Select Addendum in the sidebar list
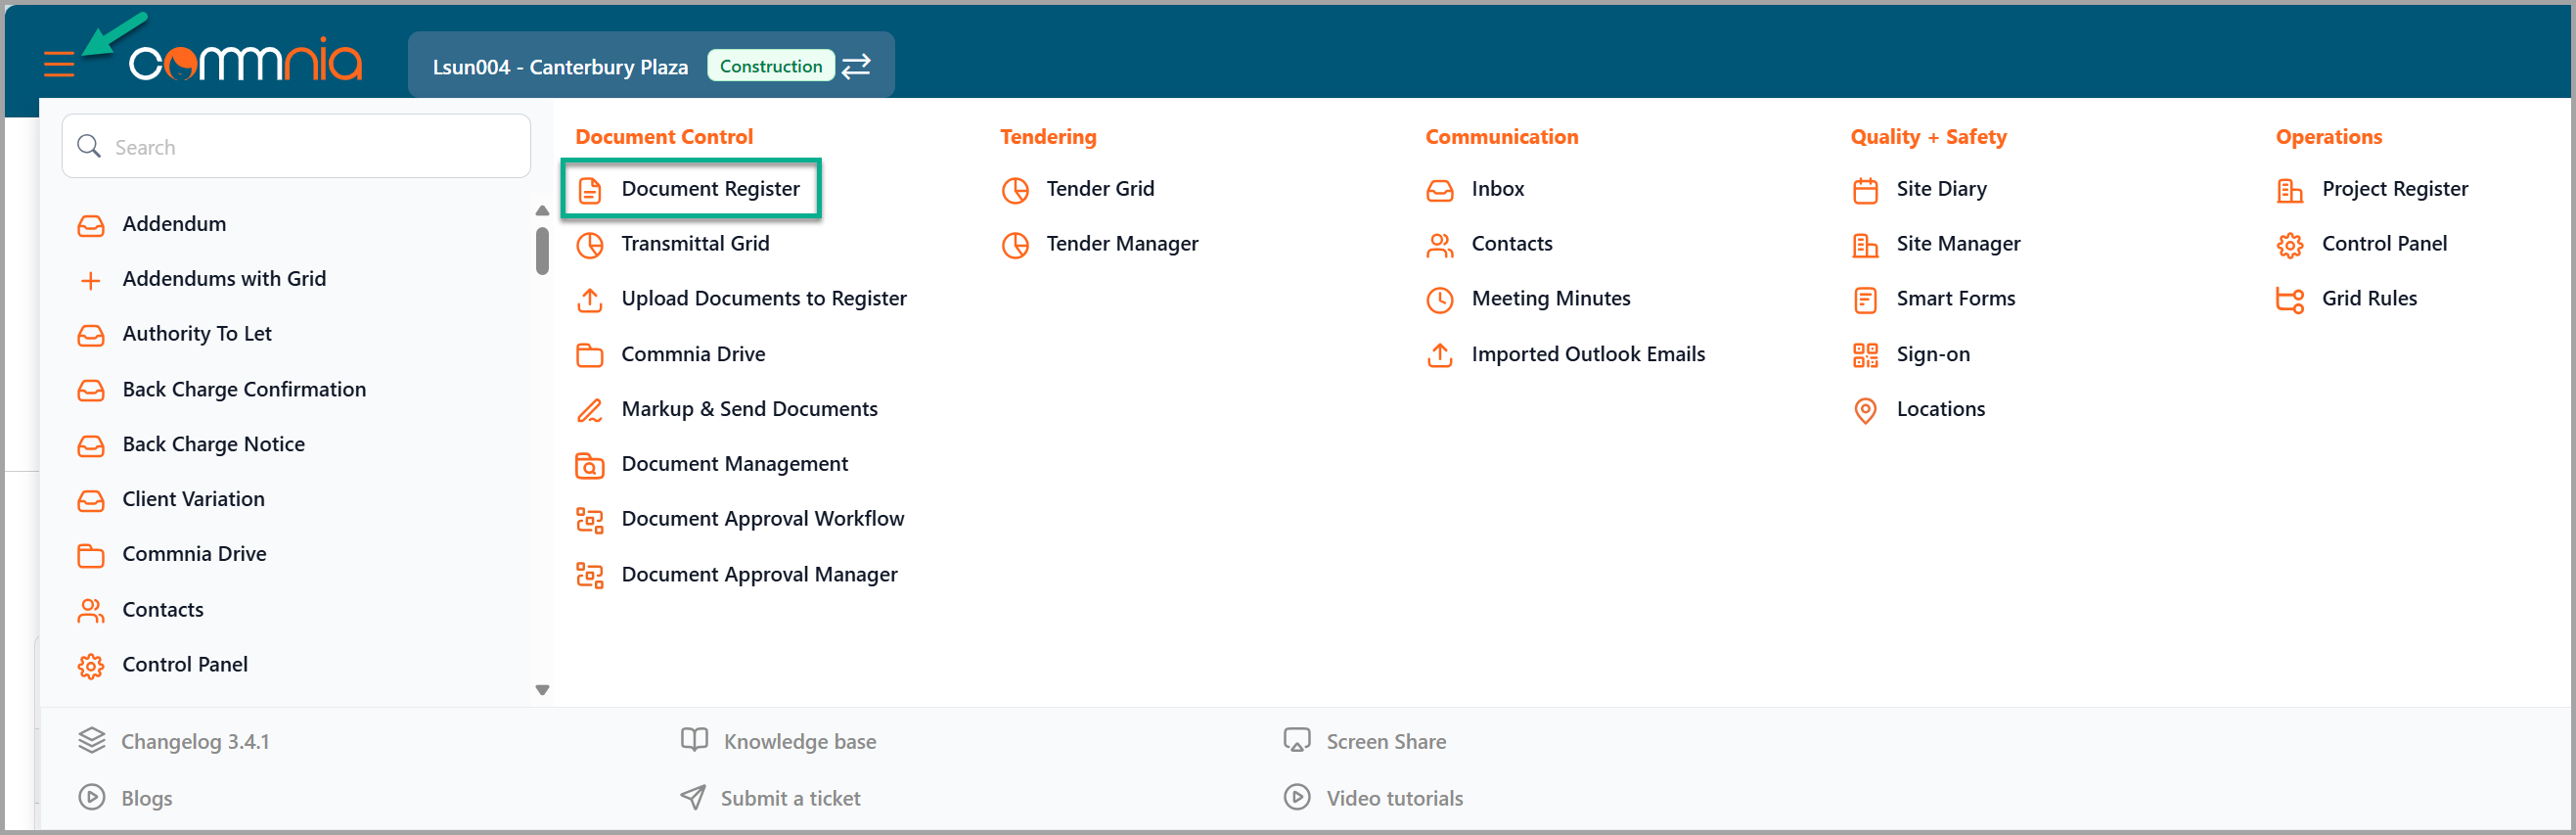This screenshot has width=2576, height=835. (x=174, y=224)
